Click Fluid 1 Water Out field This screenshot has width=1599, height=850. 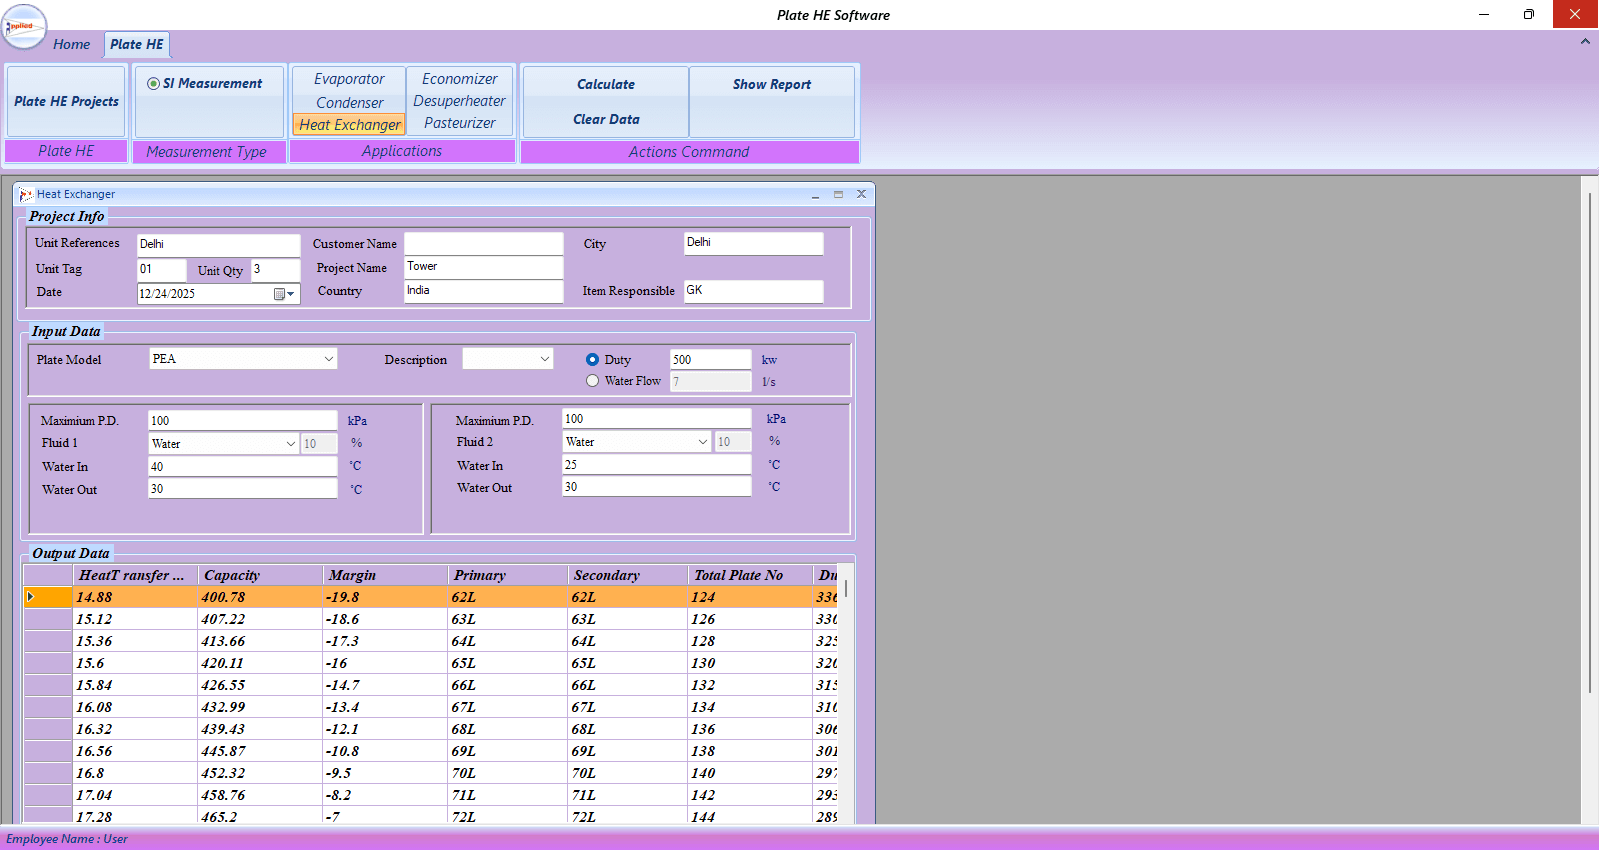[243, 489]
